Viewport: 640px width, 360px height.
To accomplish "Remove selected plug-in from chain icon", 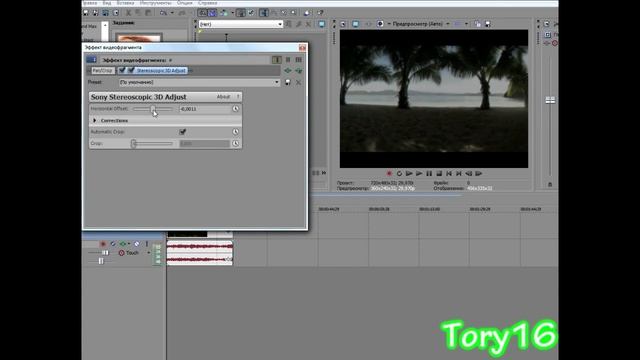I will click(x=299, y=71).
